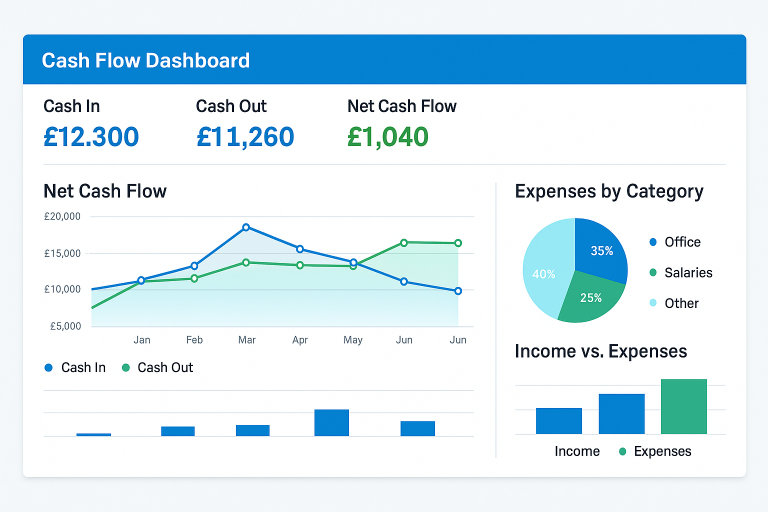
Task: Select the 25% Salaries pie slice
Action: pyautogui.click(x=589, y=299)
